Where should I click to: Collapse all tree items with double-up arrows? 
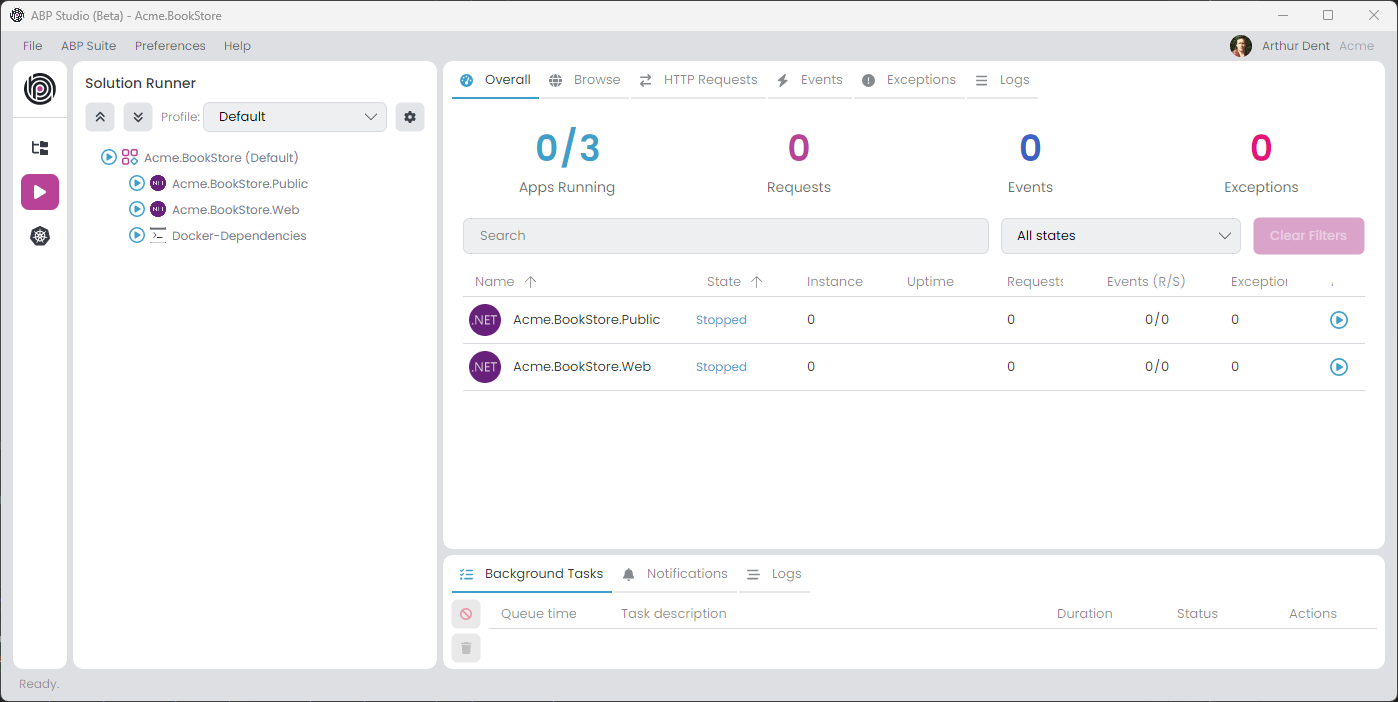(x=100, y=117)
